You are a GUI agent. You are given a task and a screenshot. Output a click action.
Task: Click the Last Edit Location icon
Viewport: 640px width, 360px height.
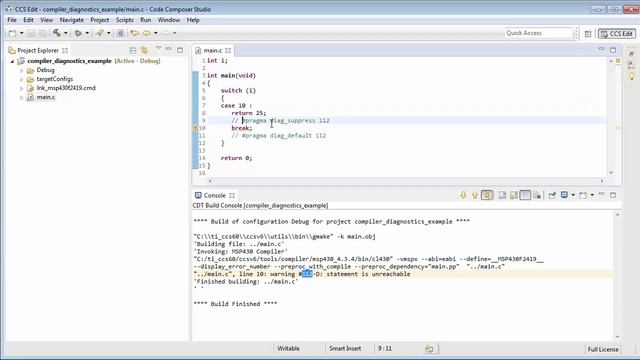click(134, 33)
